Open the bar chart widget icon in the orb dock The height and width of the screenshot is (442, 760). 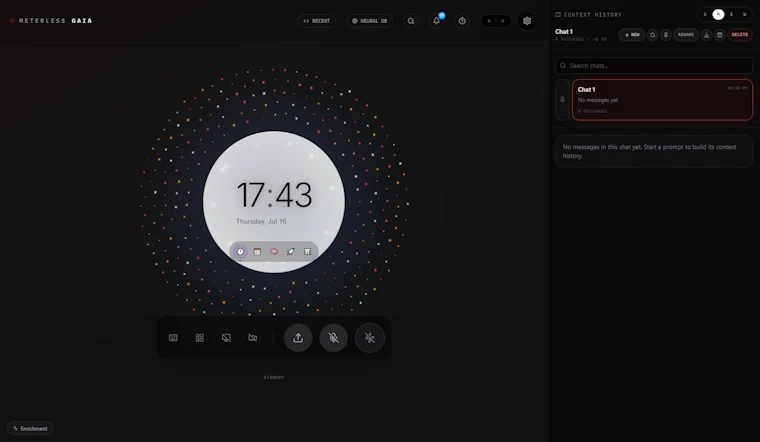(307, 252)
